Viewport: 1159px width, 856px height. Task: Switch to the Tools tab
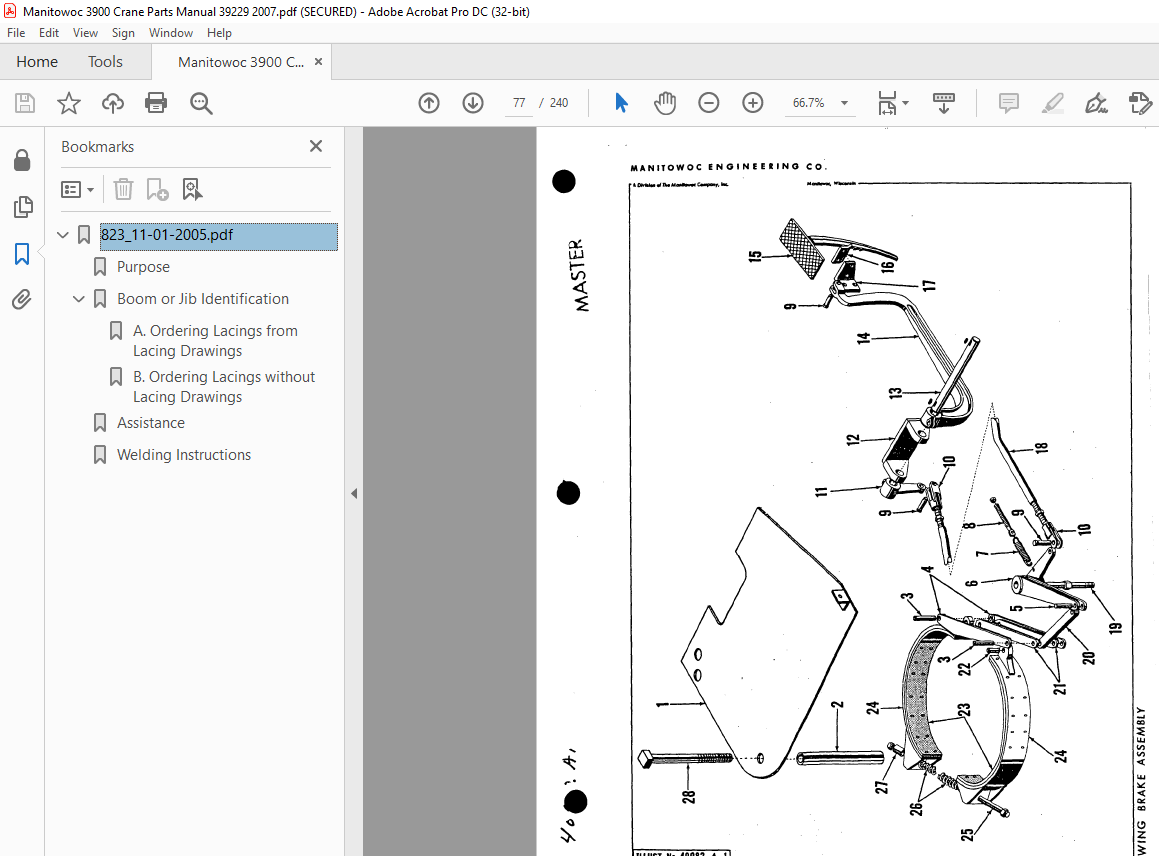tap(105, 62)
